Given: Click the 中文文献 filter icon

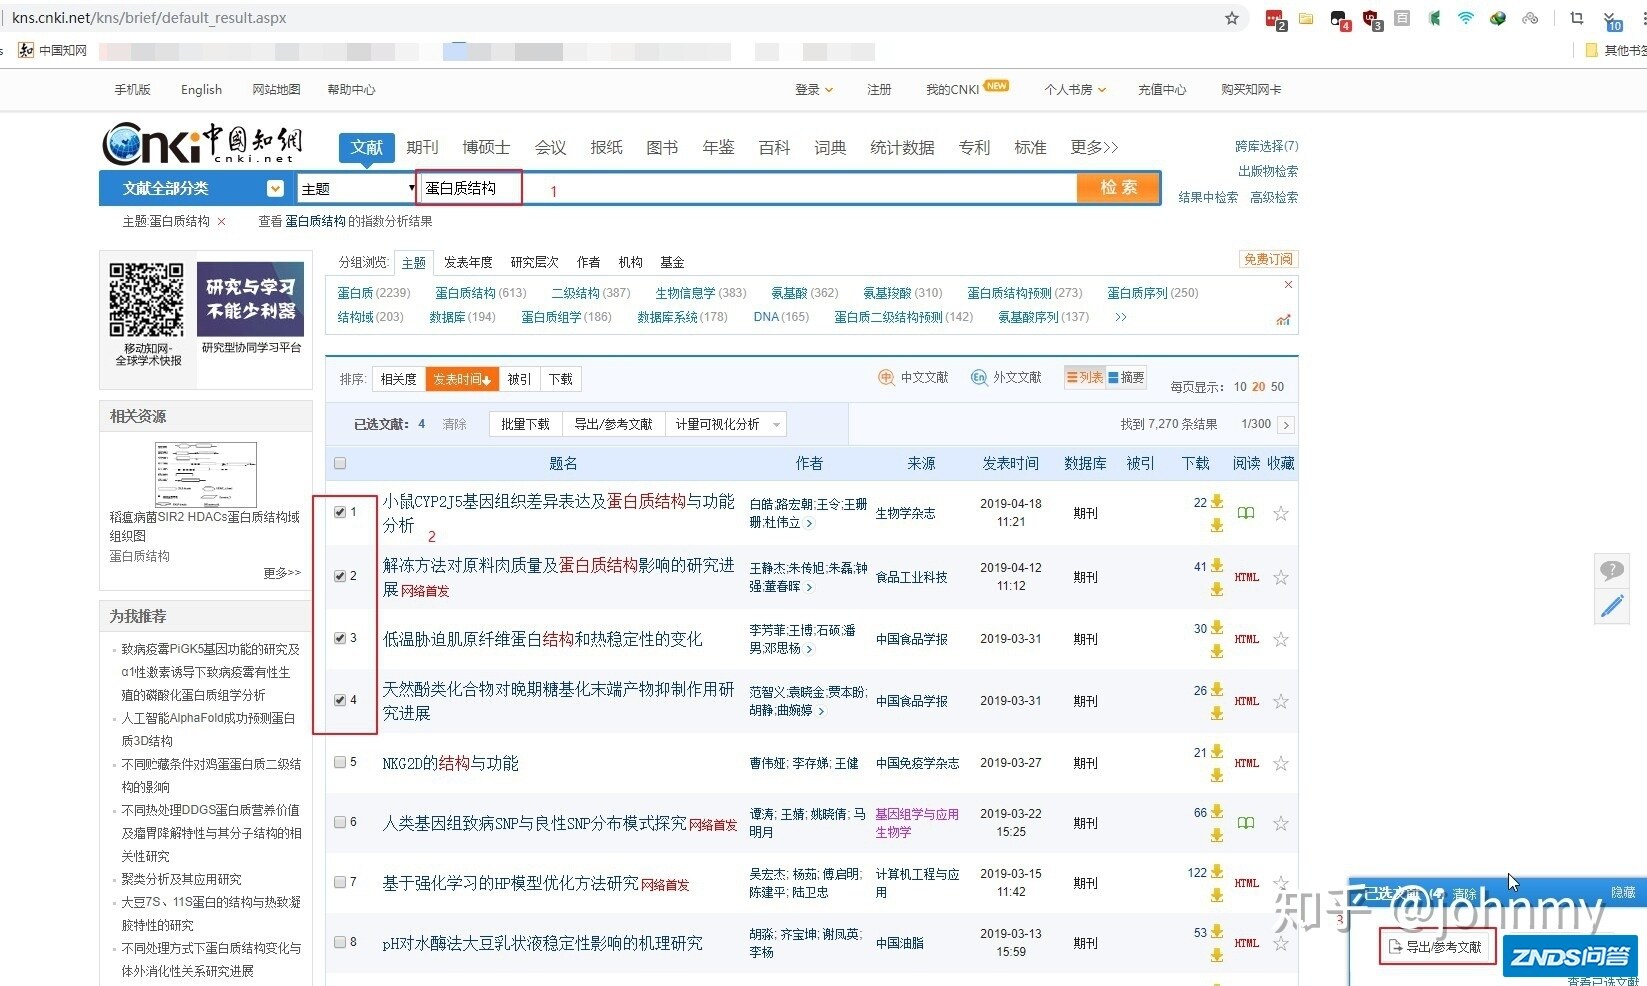Looking at the screenshot, I should click(887, 377).
